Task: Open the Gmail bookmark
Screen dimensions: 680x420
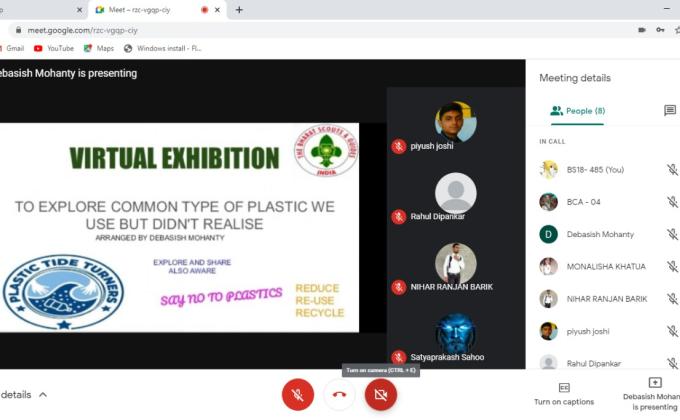Action: pyautogui.click(x=12, y=48)
